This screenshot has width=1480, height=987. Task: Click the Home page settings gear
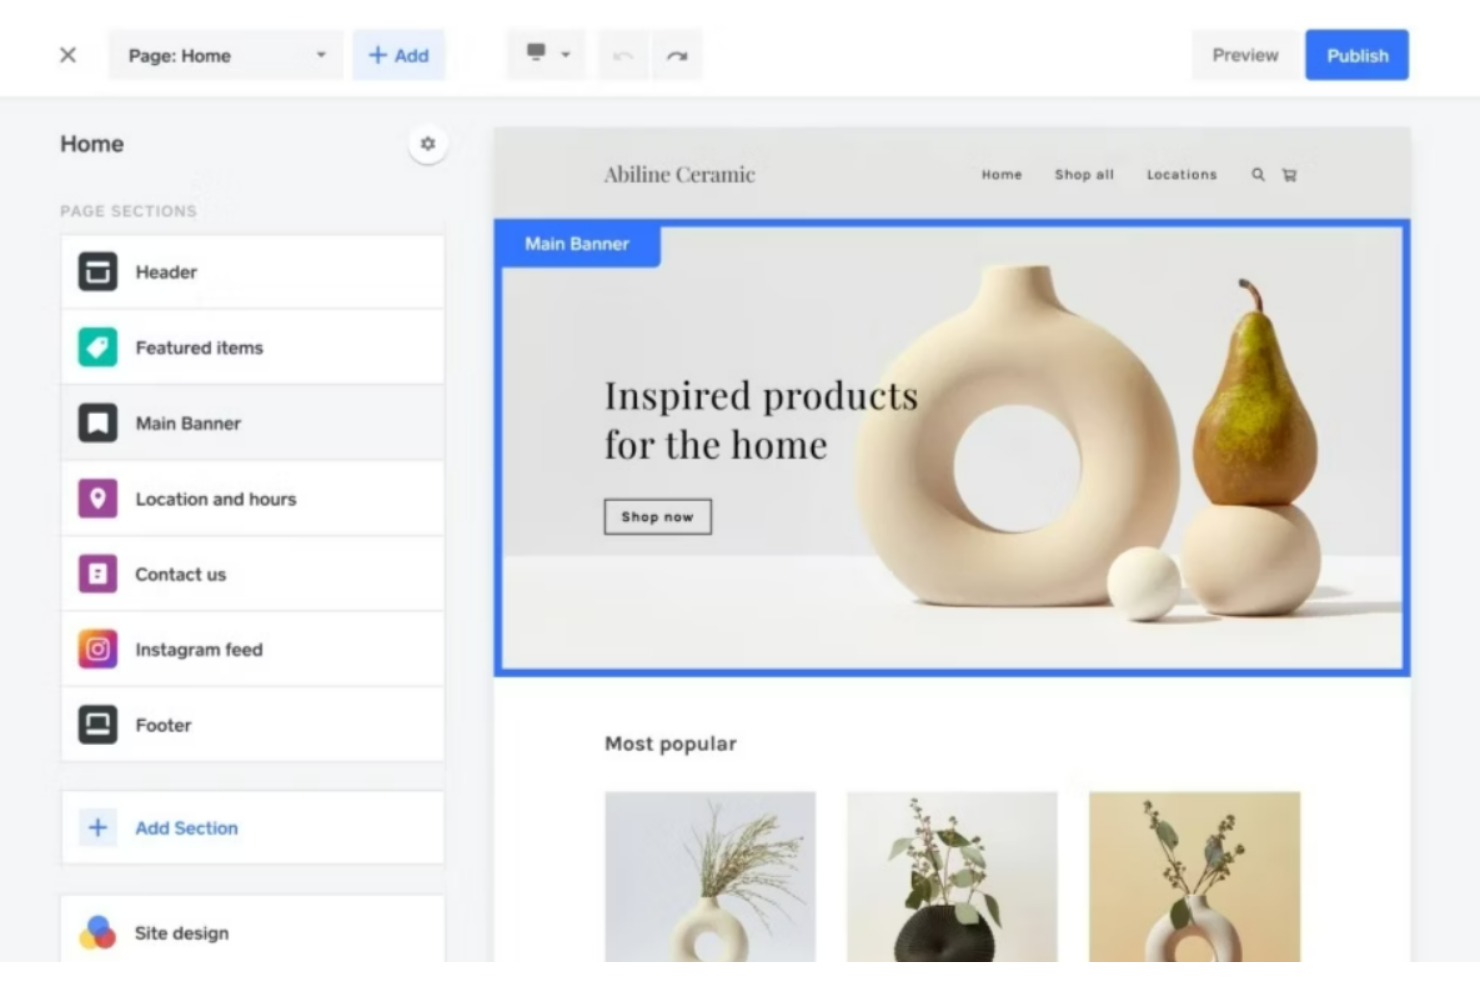click(x=428, y=143)
